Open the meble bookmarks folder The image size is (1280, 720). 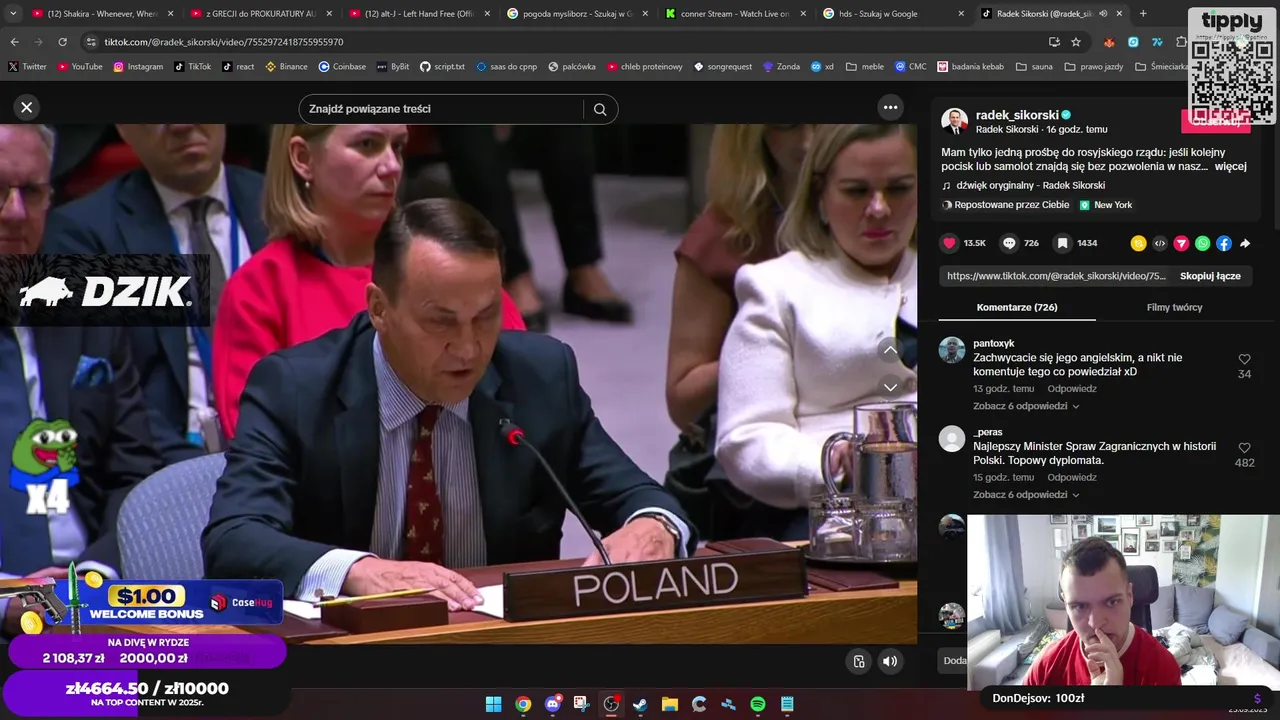[865, 67]
